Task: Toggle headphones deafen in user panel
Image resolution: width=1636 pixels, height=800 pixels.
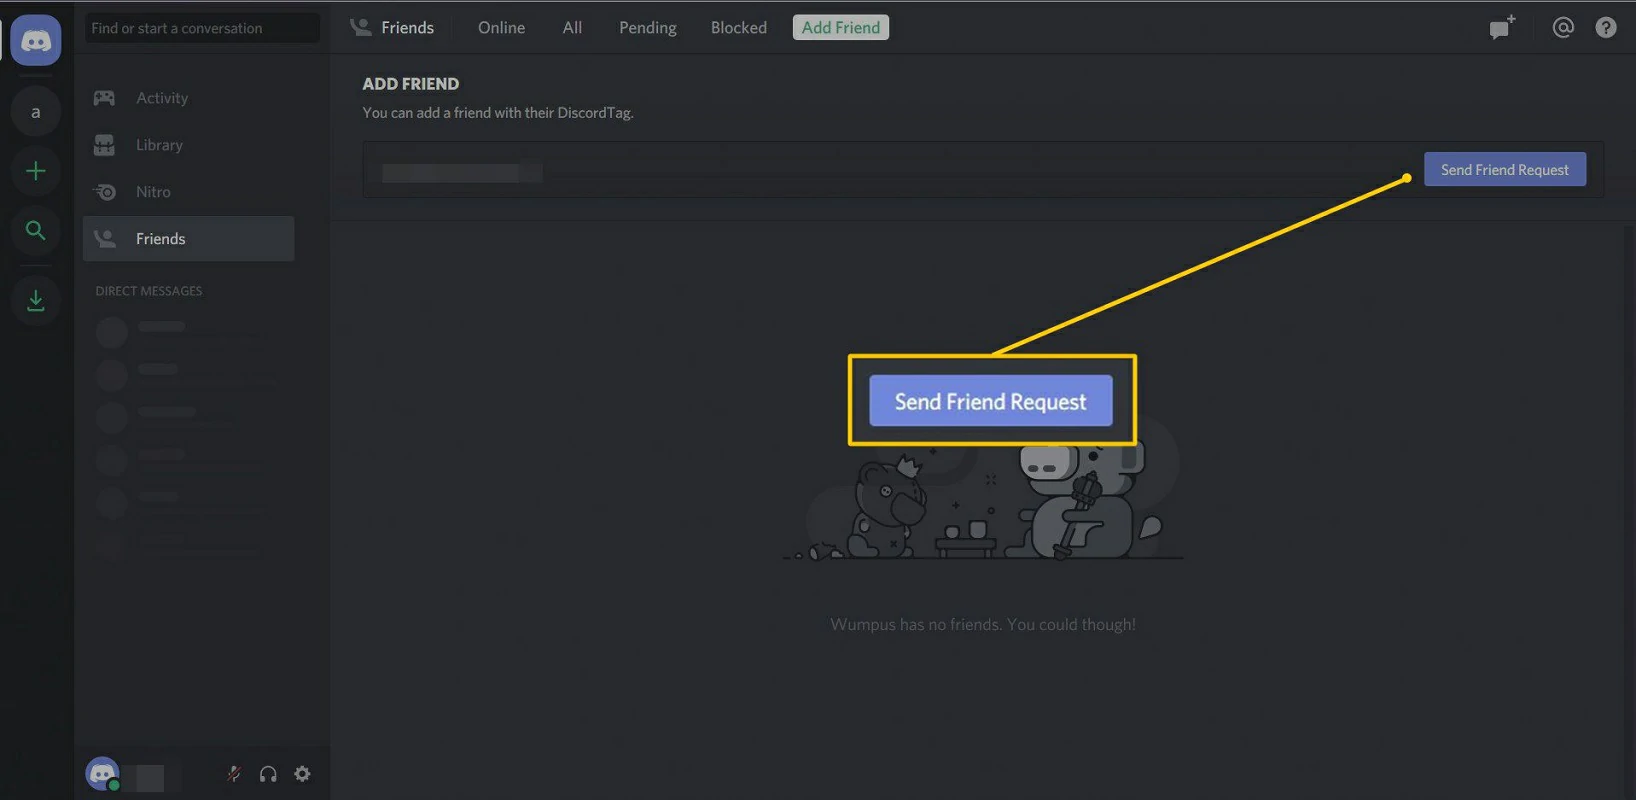Action: pos(268,774)
